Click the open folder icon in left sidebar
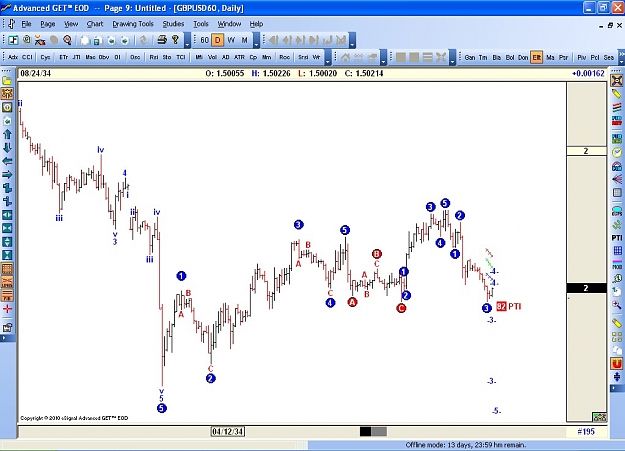Image resolution: width=625 pixels, height=451 pixels. (x=7, y=81)
